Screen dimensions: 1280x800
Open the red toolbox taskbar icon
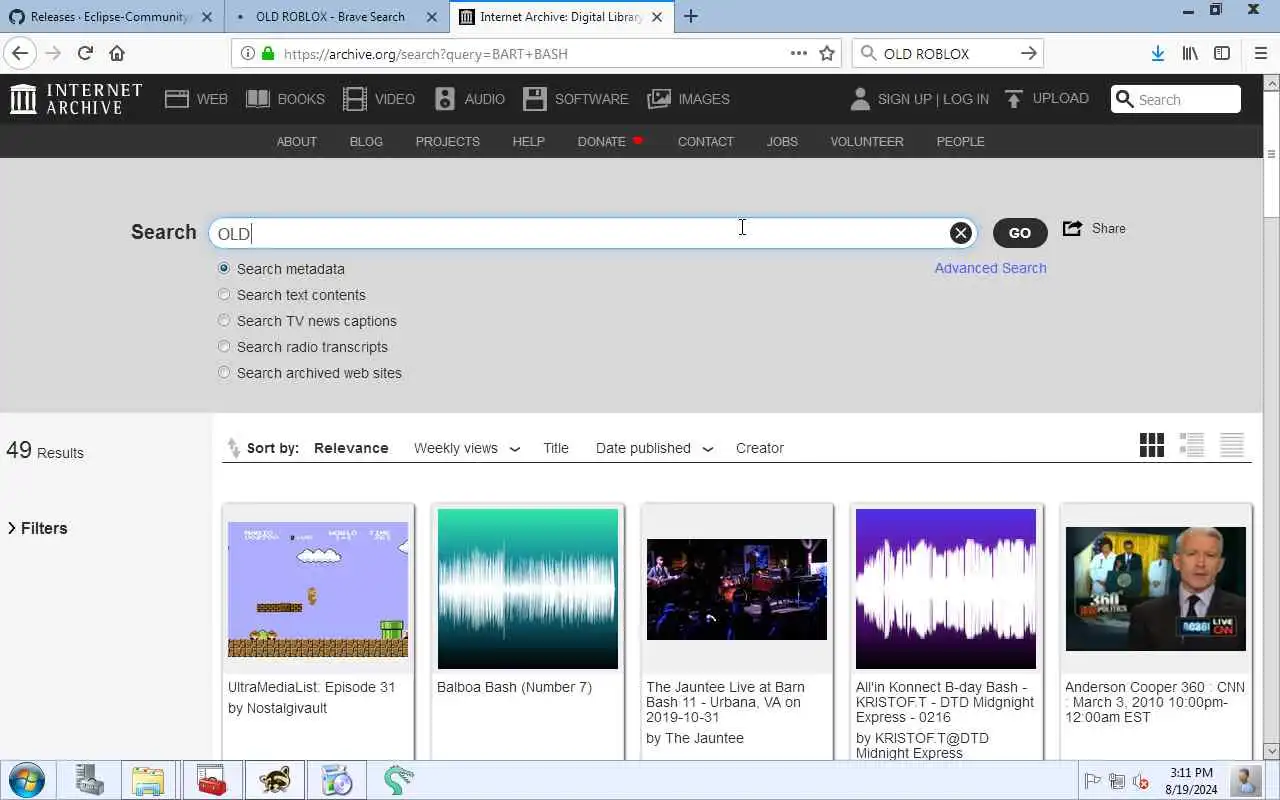pos(211,780)
